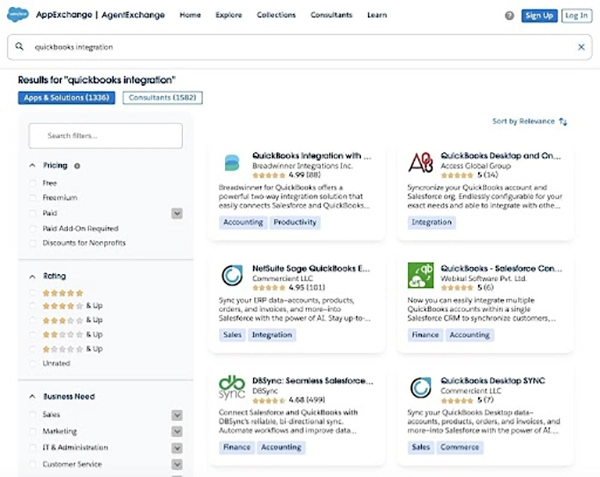Viewport: 600px width, 477px height.
Task: Open the Learn menu
Action: (x=377, y=15)
